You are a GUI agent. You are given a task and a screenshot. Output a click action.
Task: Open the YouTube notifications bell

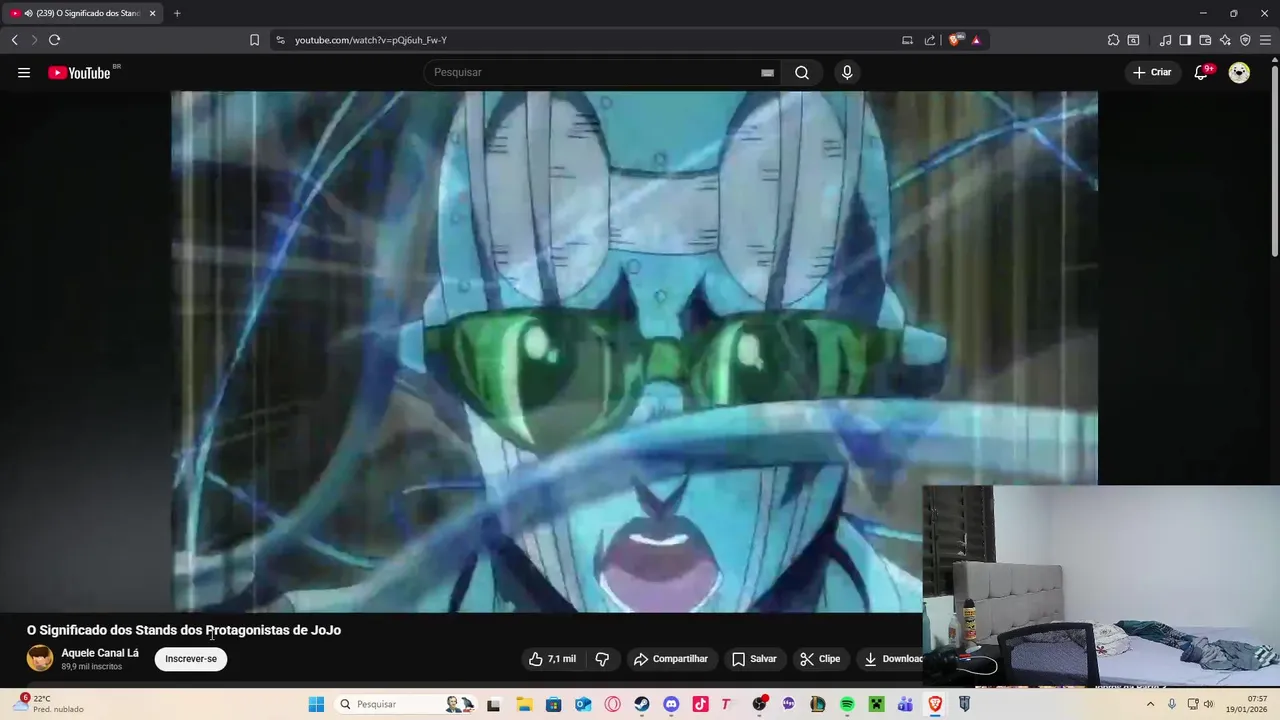[x=1201, y=72]
